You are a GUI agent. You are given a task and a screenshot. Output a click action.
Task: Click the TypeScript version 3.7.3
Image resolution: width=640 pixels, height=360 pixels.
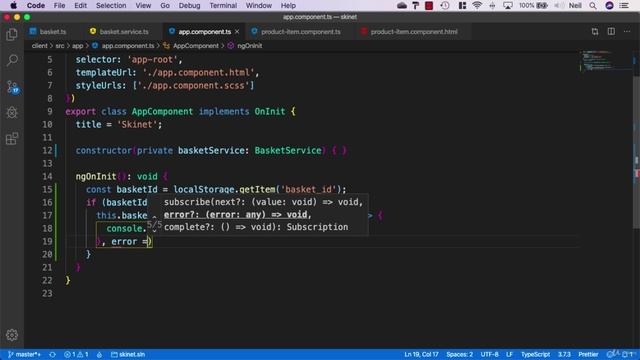click(564, 354)
